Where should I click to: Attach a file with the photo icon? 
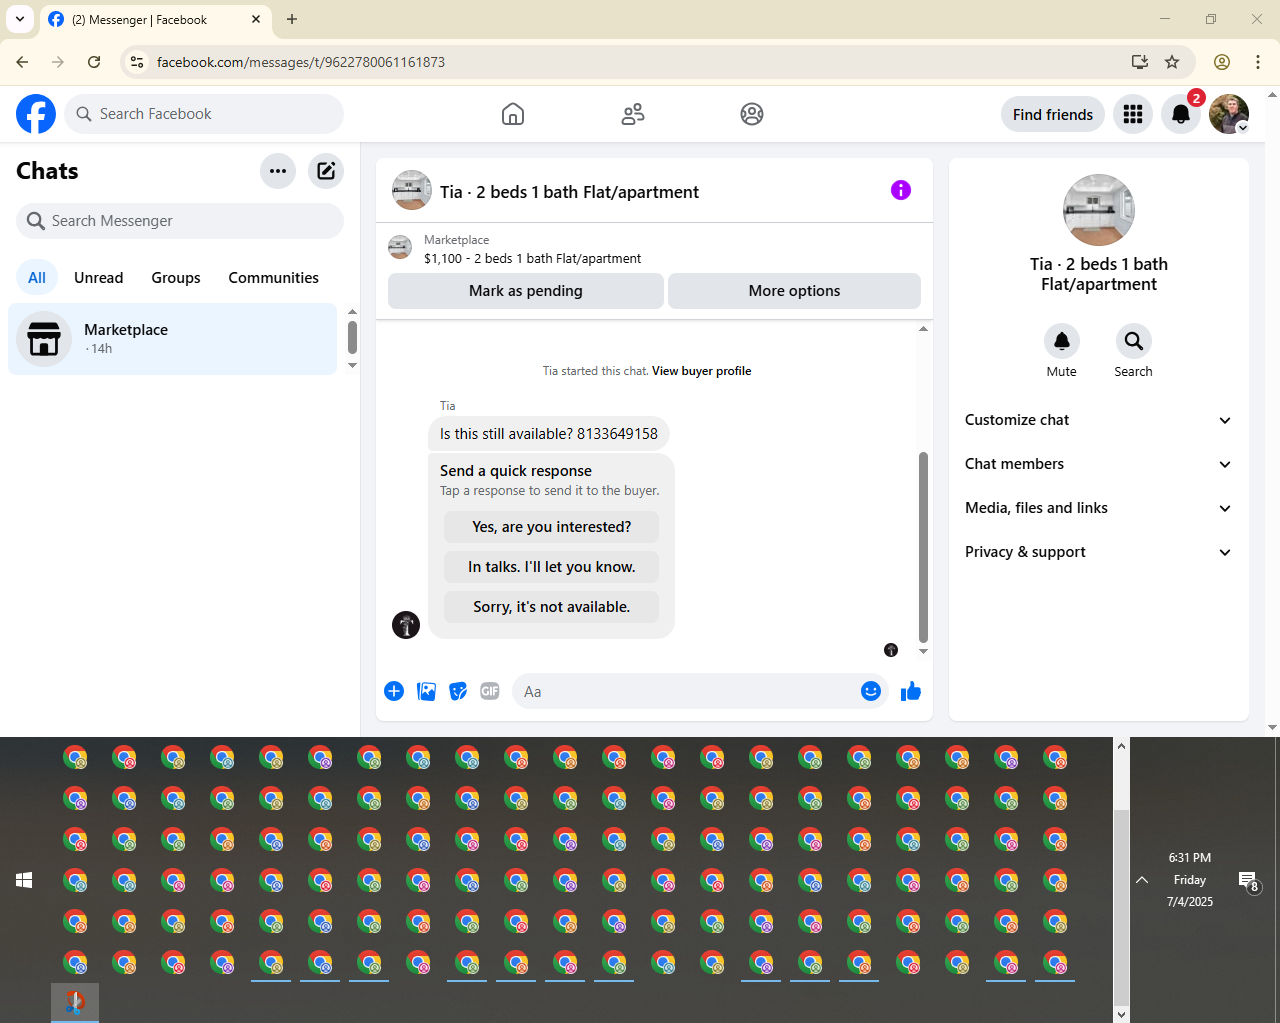426,691
